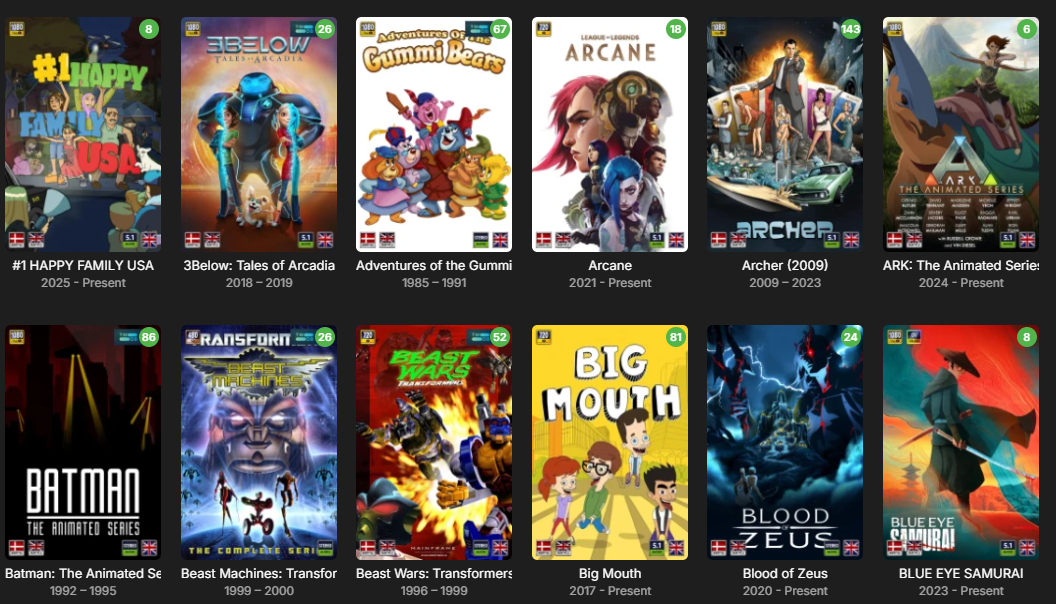1056x604 pixels.
Task: Click the green 81 badge on Big Mouth poster
Action: [675, 337]
